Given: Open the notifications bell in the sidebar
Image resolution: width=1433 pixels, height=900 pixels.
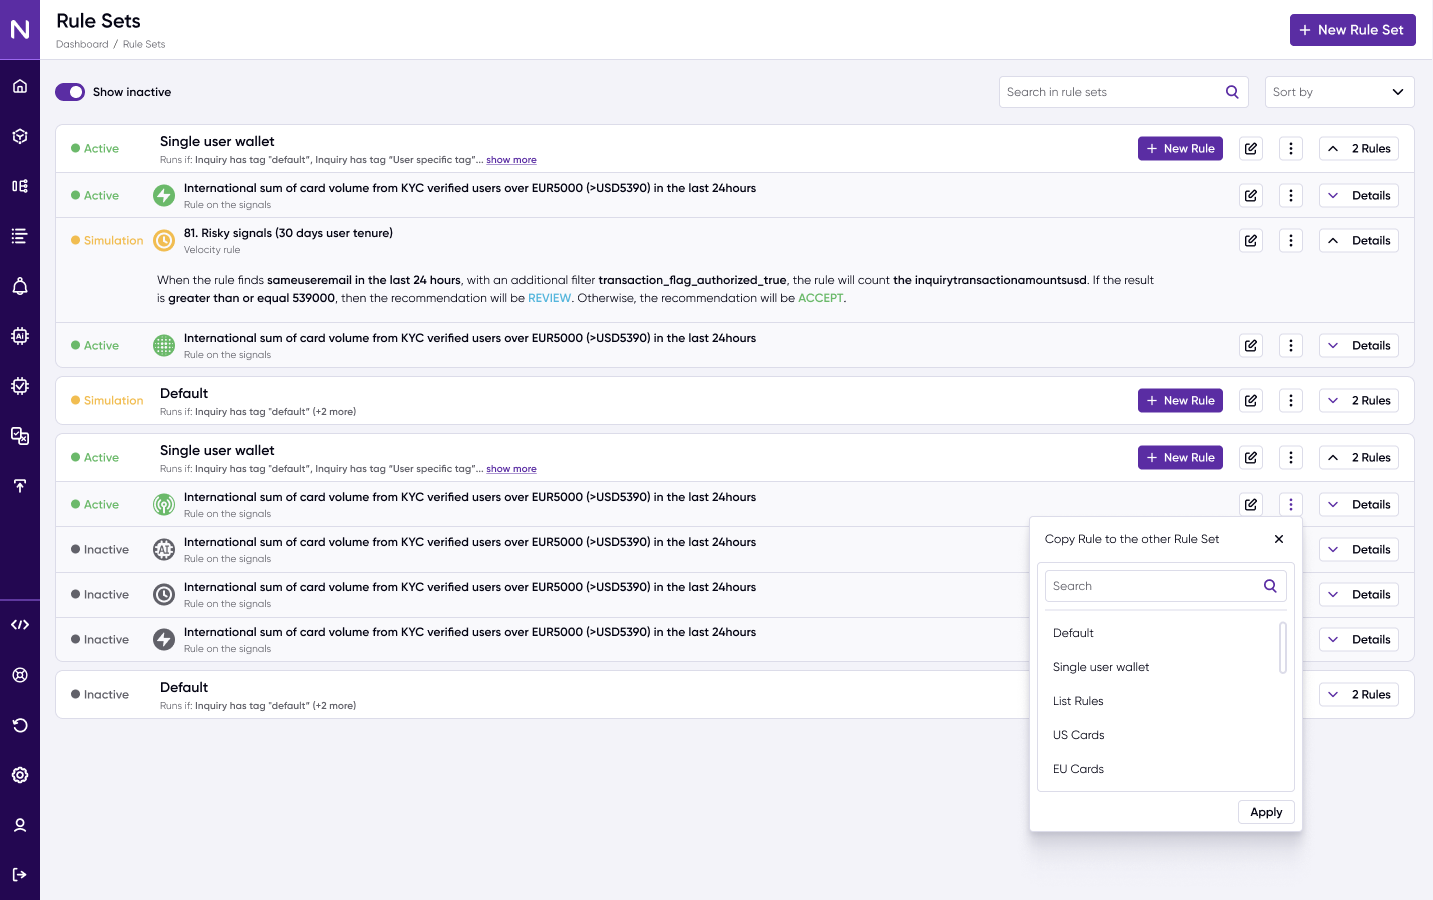Looking at the screenshot, I should coord(20,287).
